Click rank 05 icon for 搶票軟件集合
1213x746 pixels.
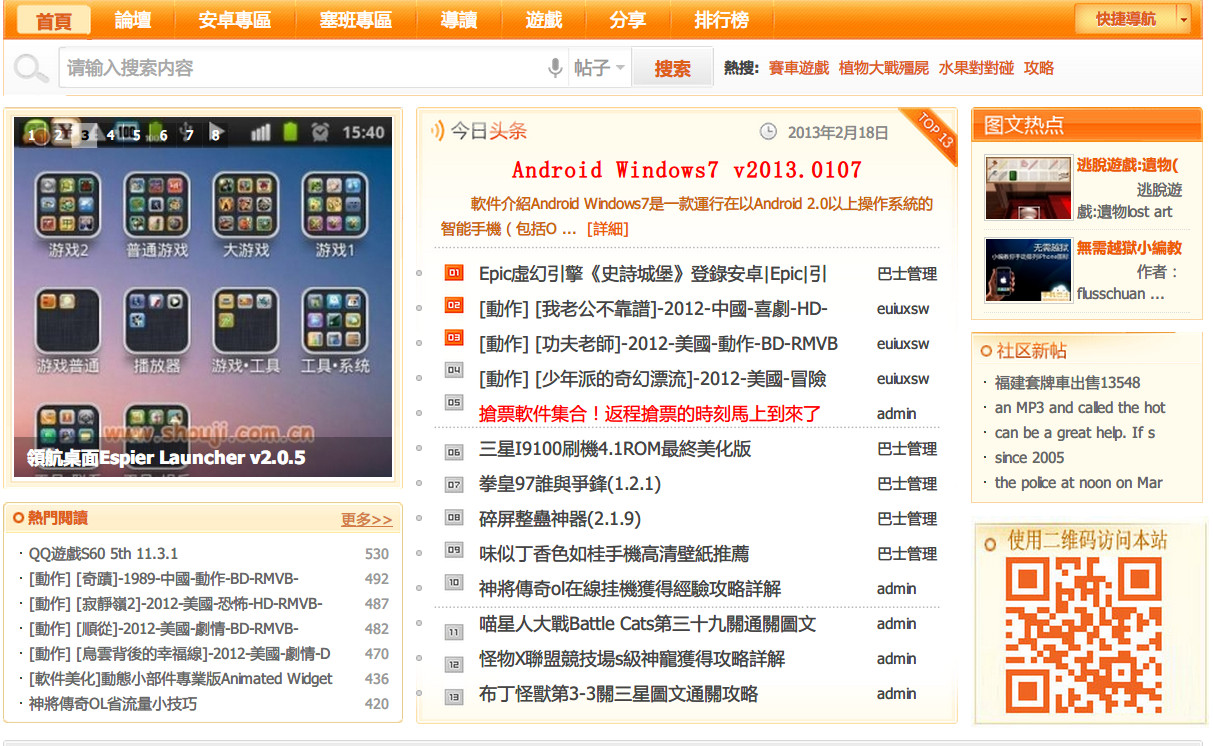[454, 402]
